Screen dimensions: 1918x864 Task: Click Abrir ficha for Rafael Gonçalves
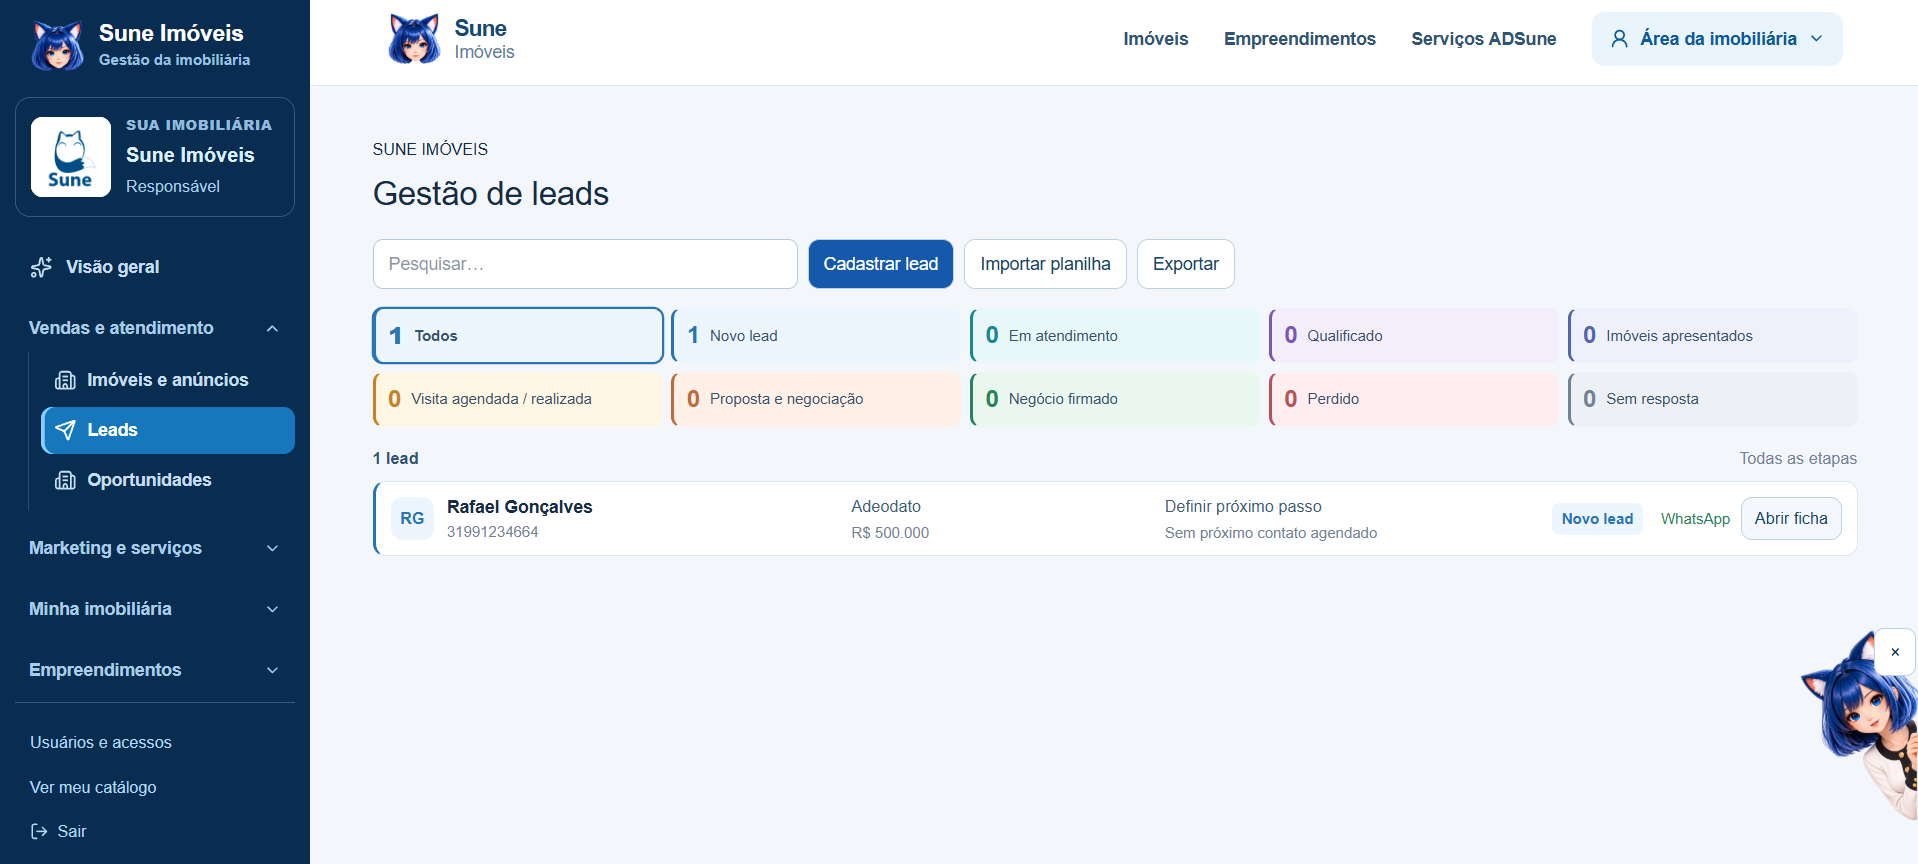click(1791, 519)
